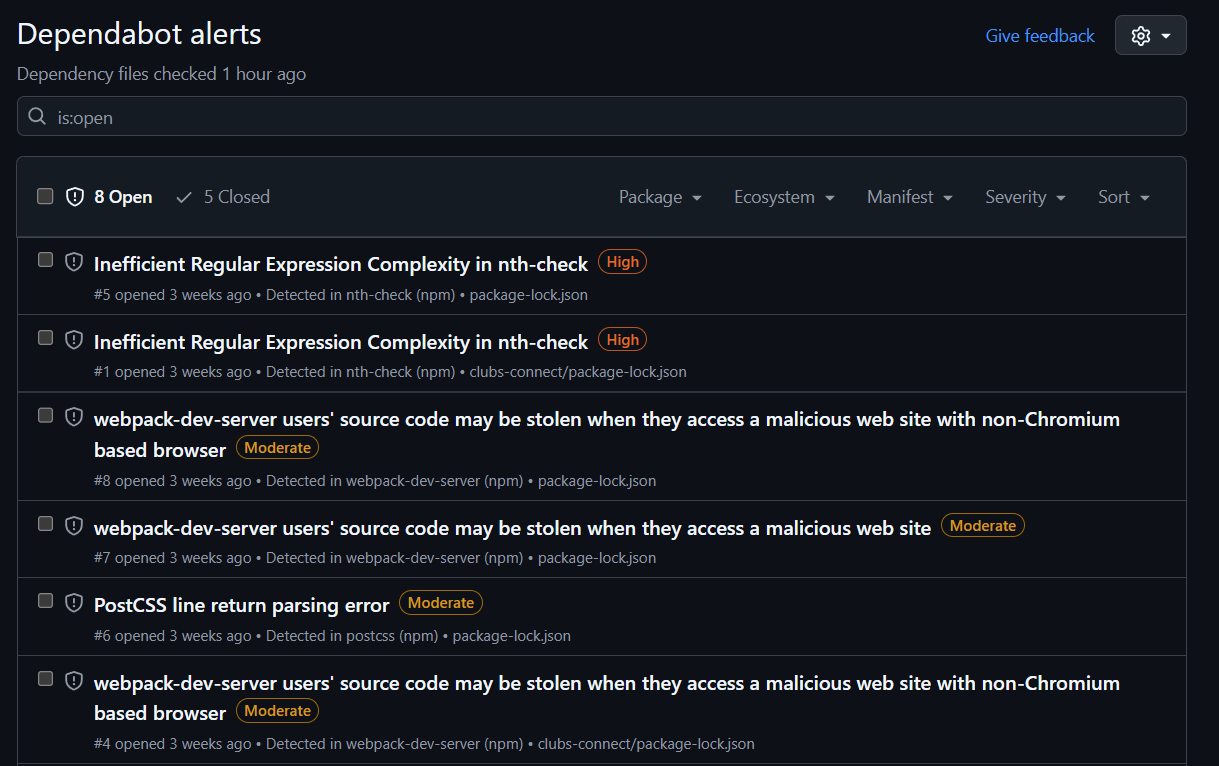Image resolution: width=1219 pixels, height=766 pixels.
Task: Open the settings gear dropdown
Action: coord(1150,35)
